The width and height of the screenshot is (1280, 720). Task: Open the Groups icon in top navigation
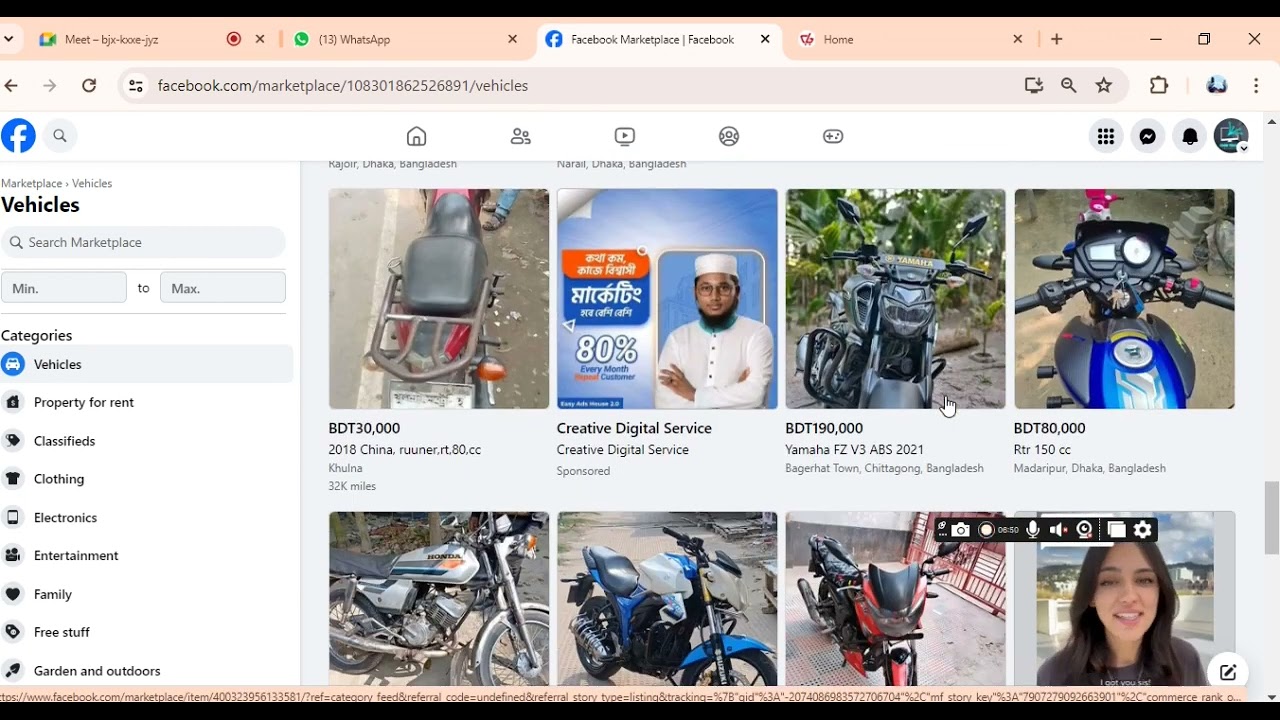[729, 136]
